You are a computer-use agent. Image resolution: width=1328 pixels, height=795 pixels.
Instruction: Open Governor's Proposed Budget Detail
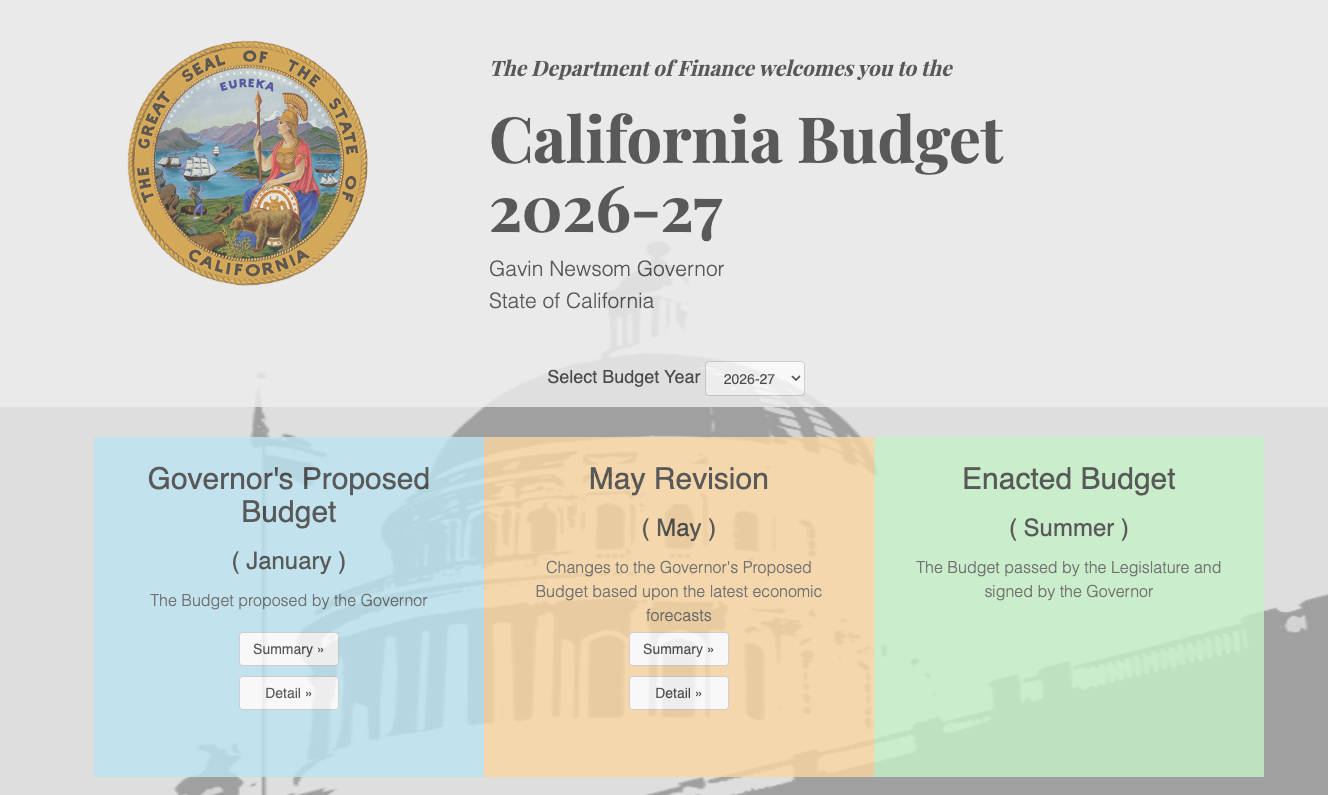tap(289, 693)
